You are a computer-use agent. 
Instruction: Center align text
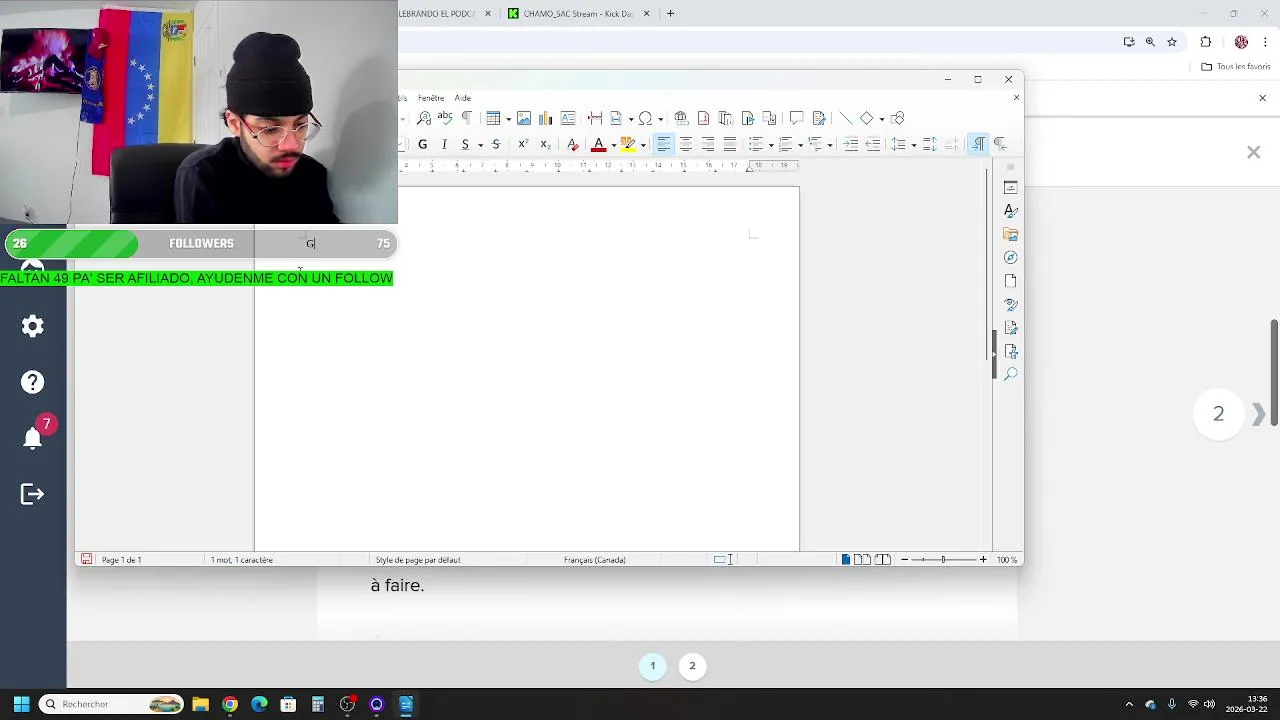pos(686,144)
